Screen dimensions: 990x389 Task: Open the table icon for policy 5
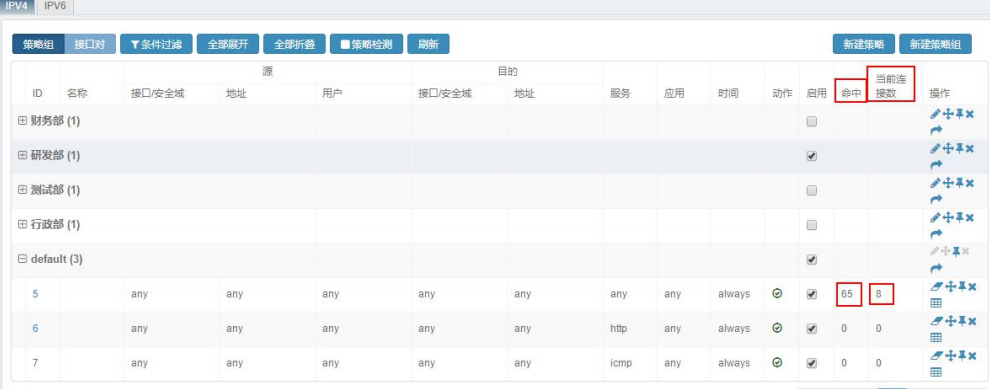pyautogui.click(x=936, y=303)
